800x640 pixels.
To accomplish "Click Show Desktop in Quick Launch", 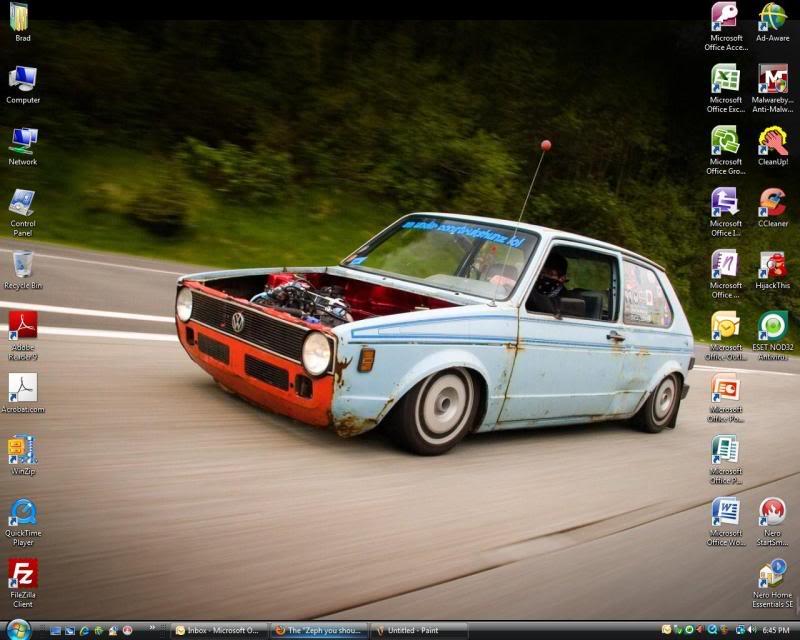I will tap(56, 631).
